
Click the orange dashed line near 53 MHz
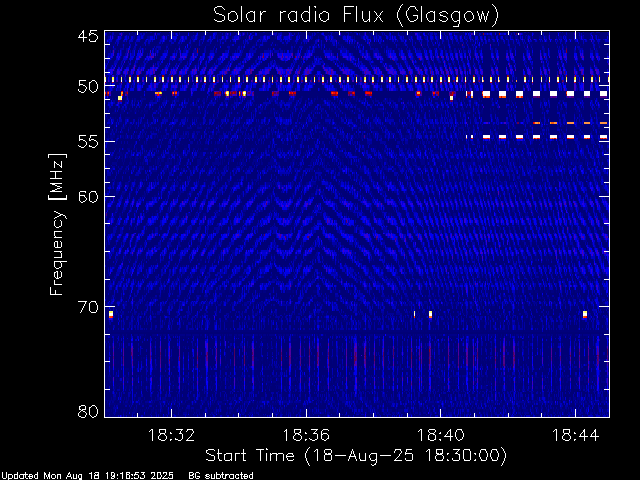pyautogui.click(x=570, y=123)
